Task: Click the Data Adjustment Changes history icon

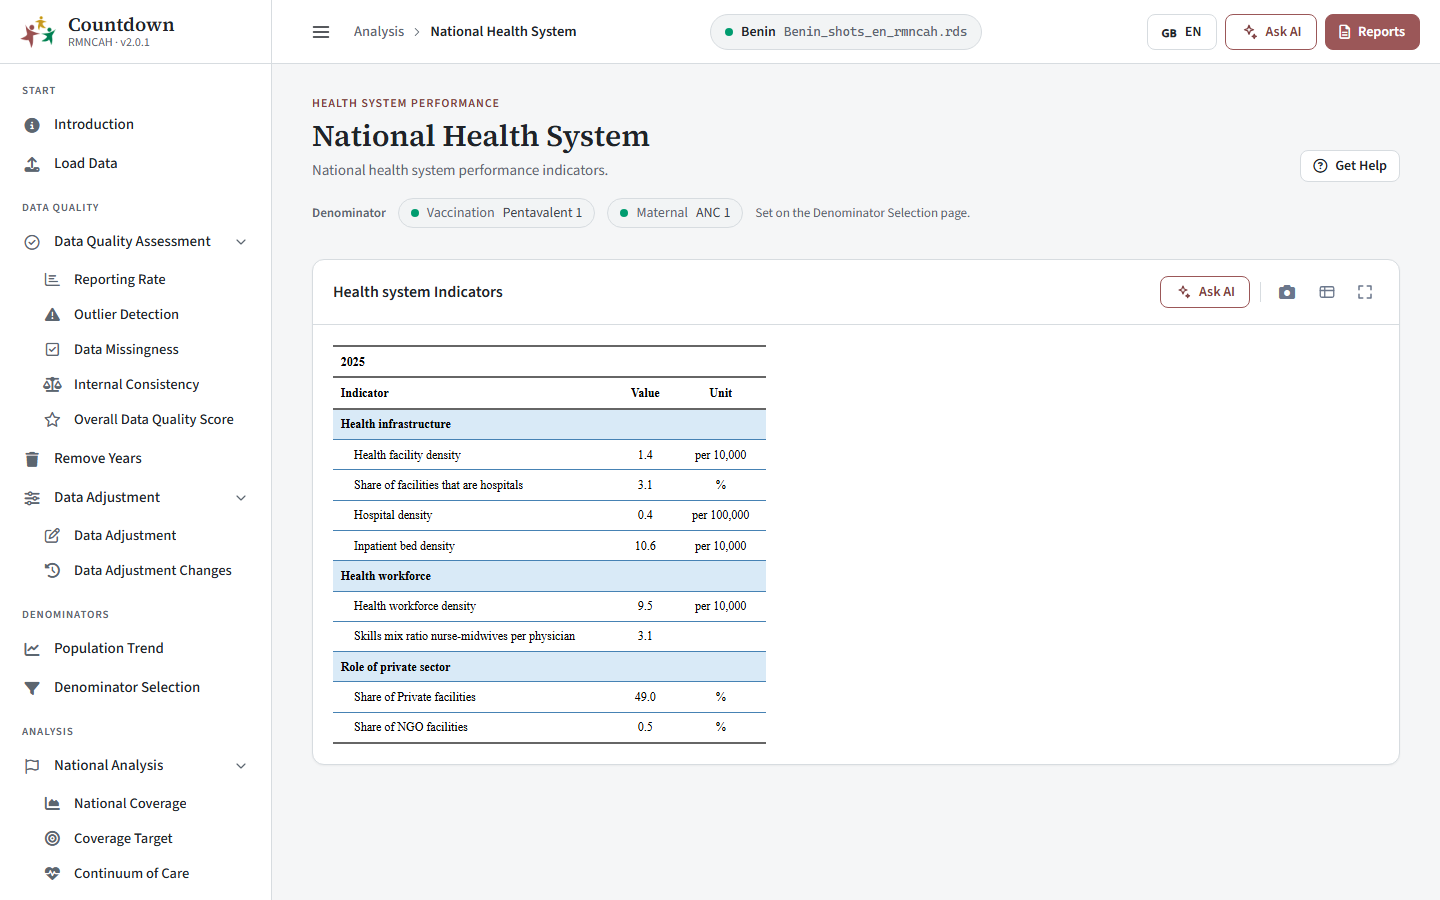Action: pyautogui.click(x=52, y=571)
